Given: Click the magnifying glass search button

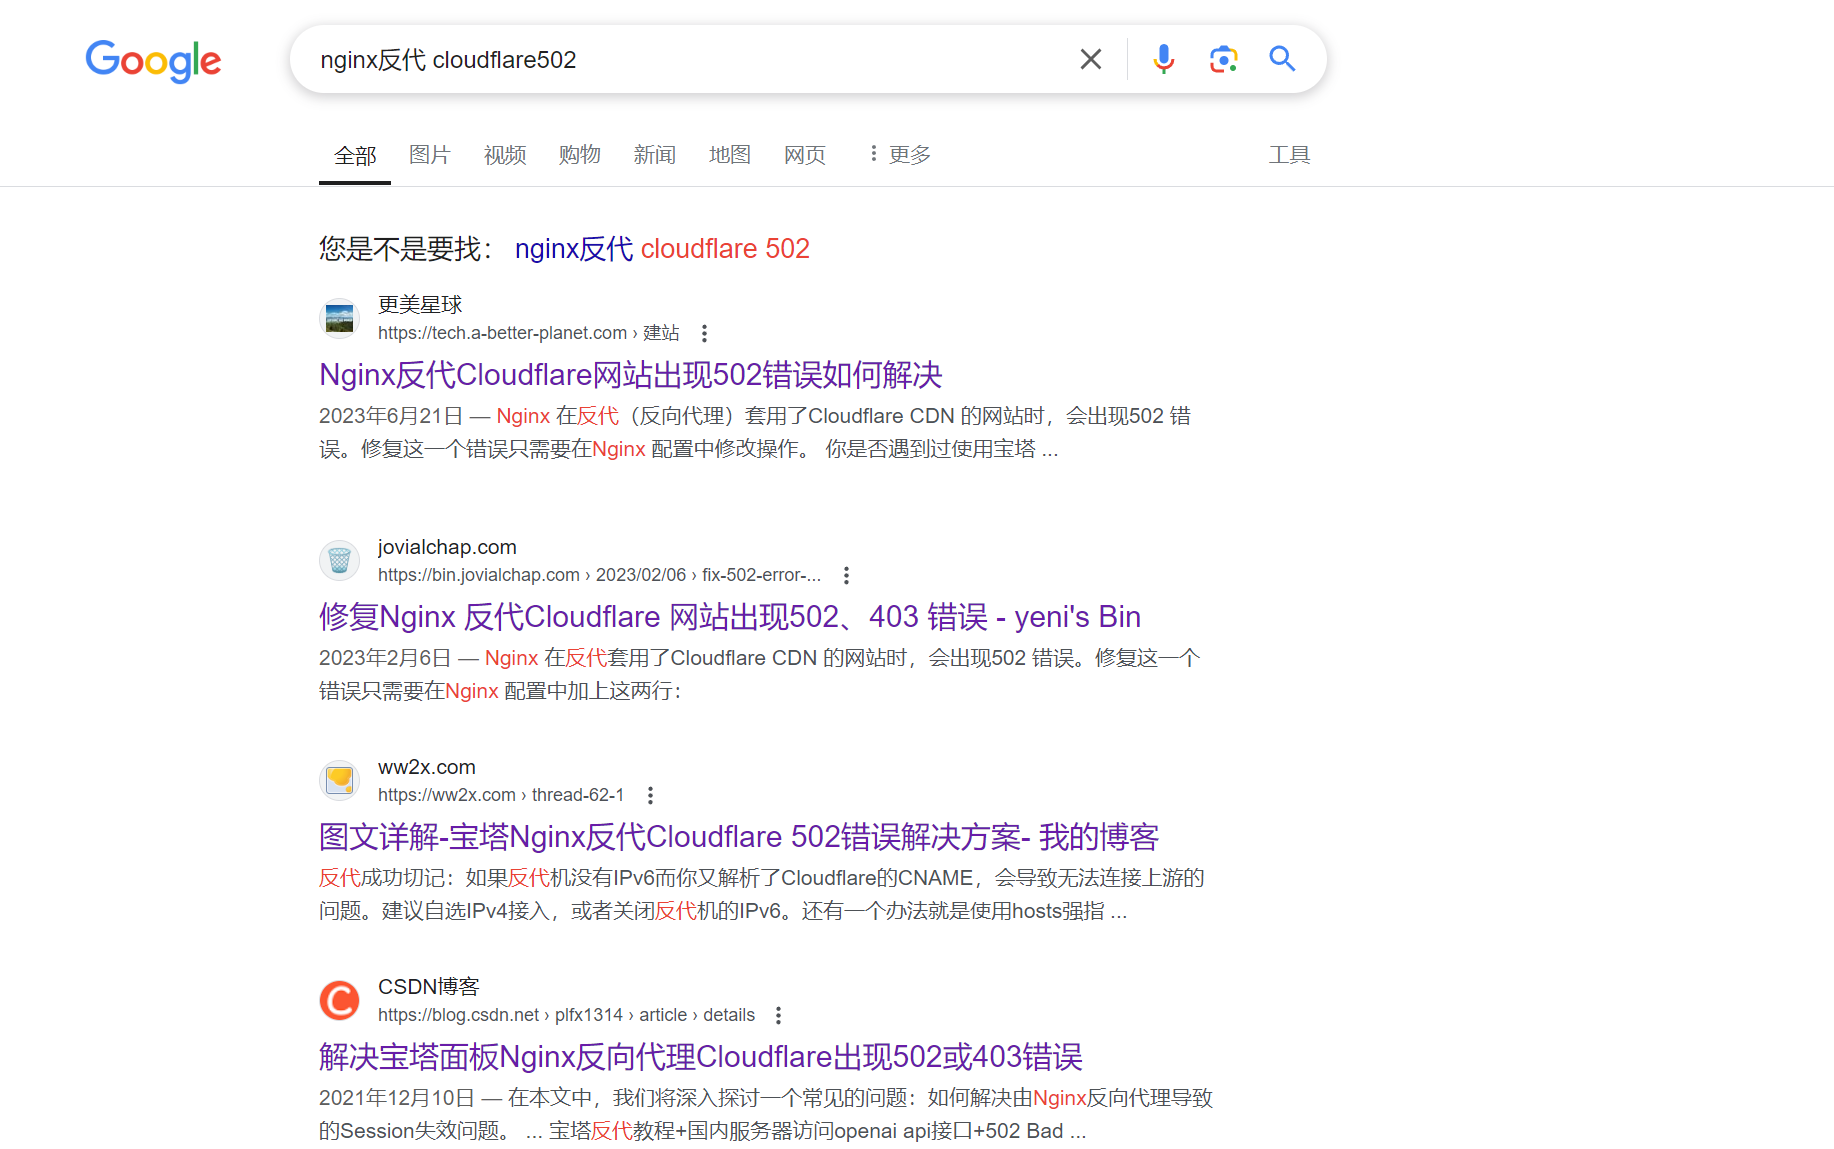Looking at the screenshot, I should pos(1282,60).
